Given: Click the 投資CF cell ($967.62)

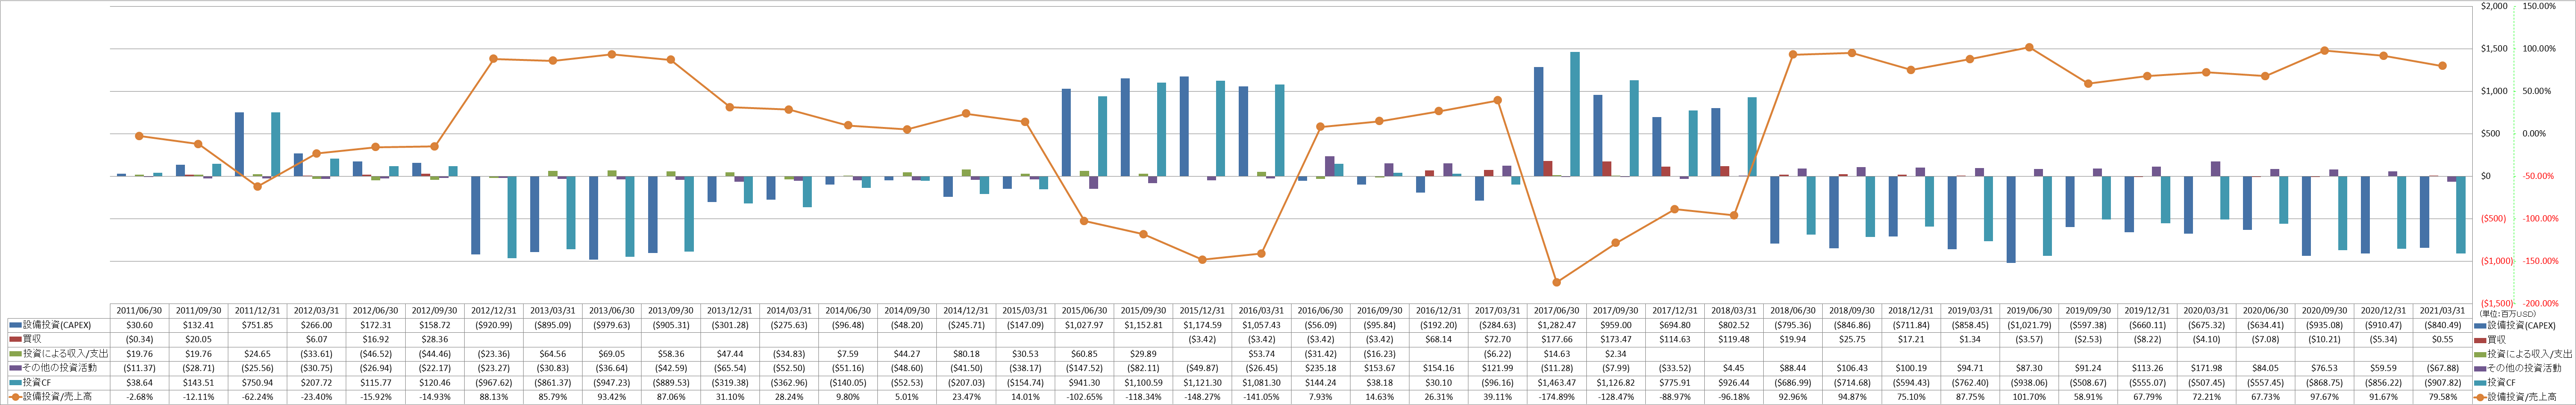Looking at the screenshot, I should pyautogui.click(x=494, y=383).
